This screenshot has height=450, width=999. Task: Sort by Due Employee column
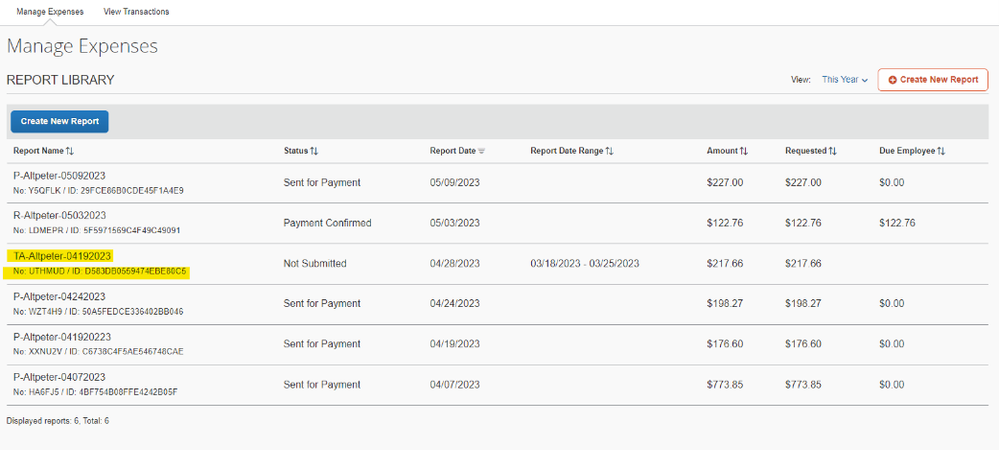click(x=912, y=151)
